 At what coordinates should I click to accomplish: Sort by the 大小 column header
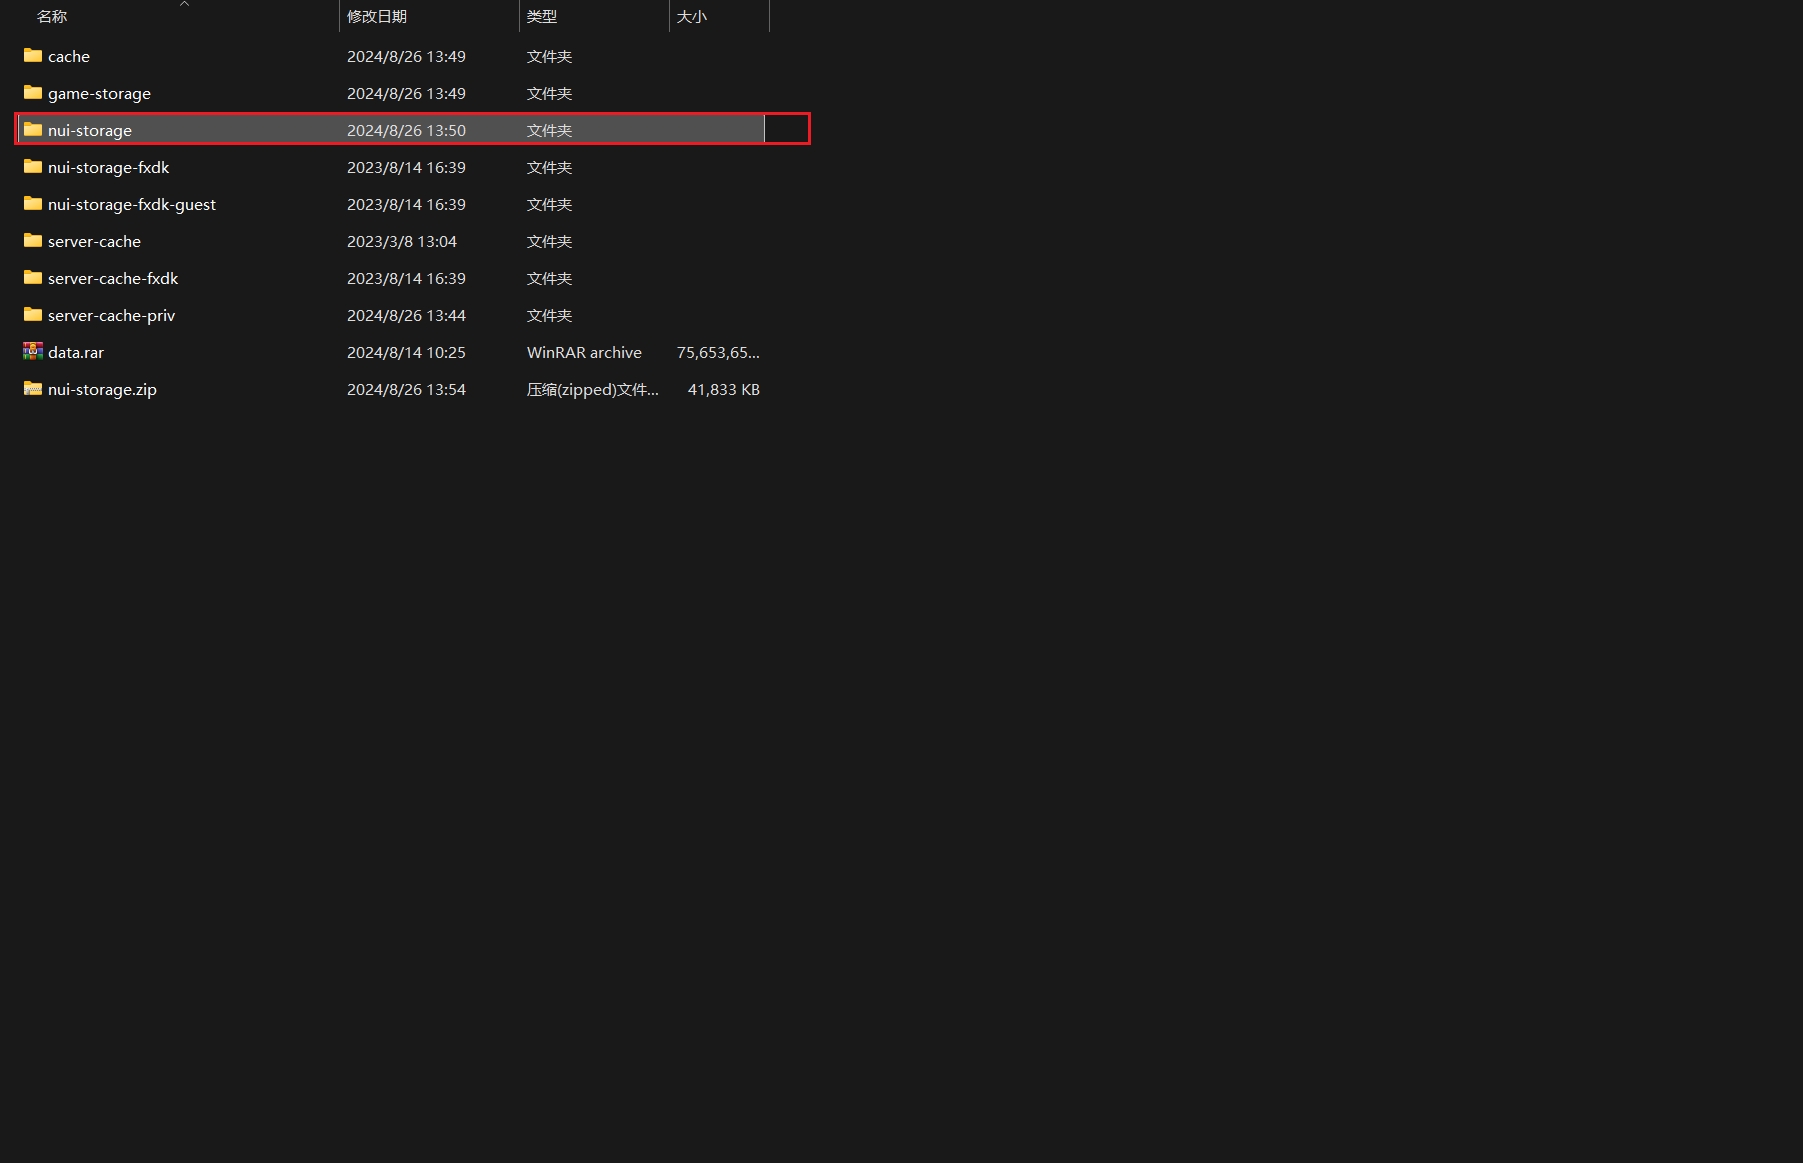pos(692,17)
